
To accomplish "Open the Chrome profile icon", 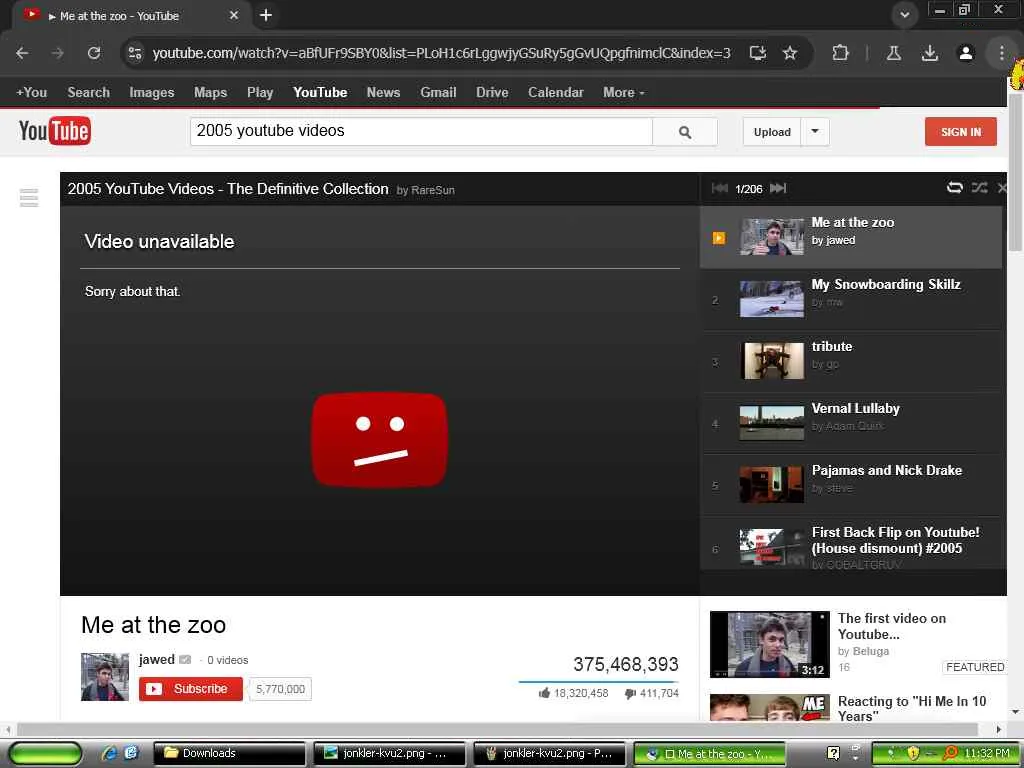I will point(966,53).
